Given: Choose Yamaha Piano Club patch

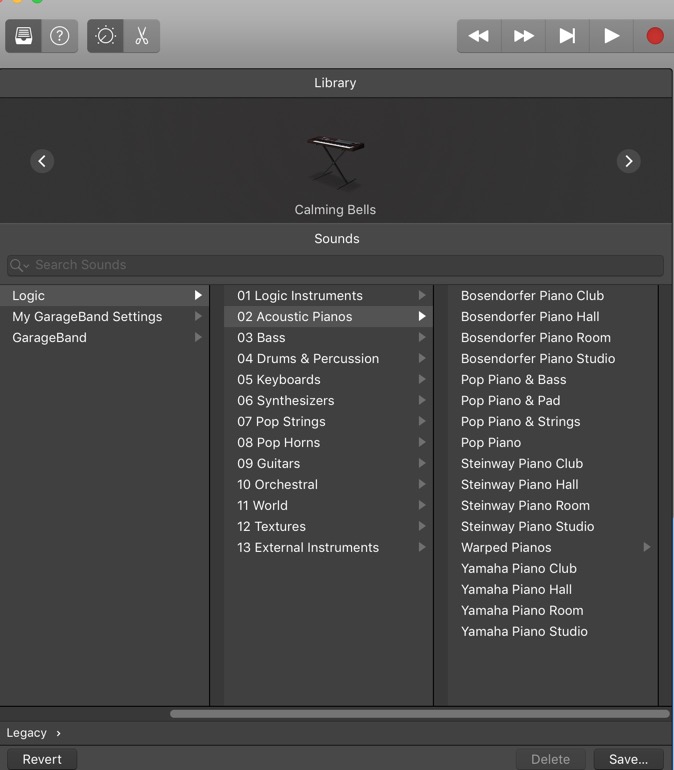Looking at the screenshot, I should [x=552, y=569].
